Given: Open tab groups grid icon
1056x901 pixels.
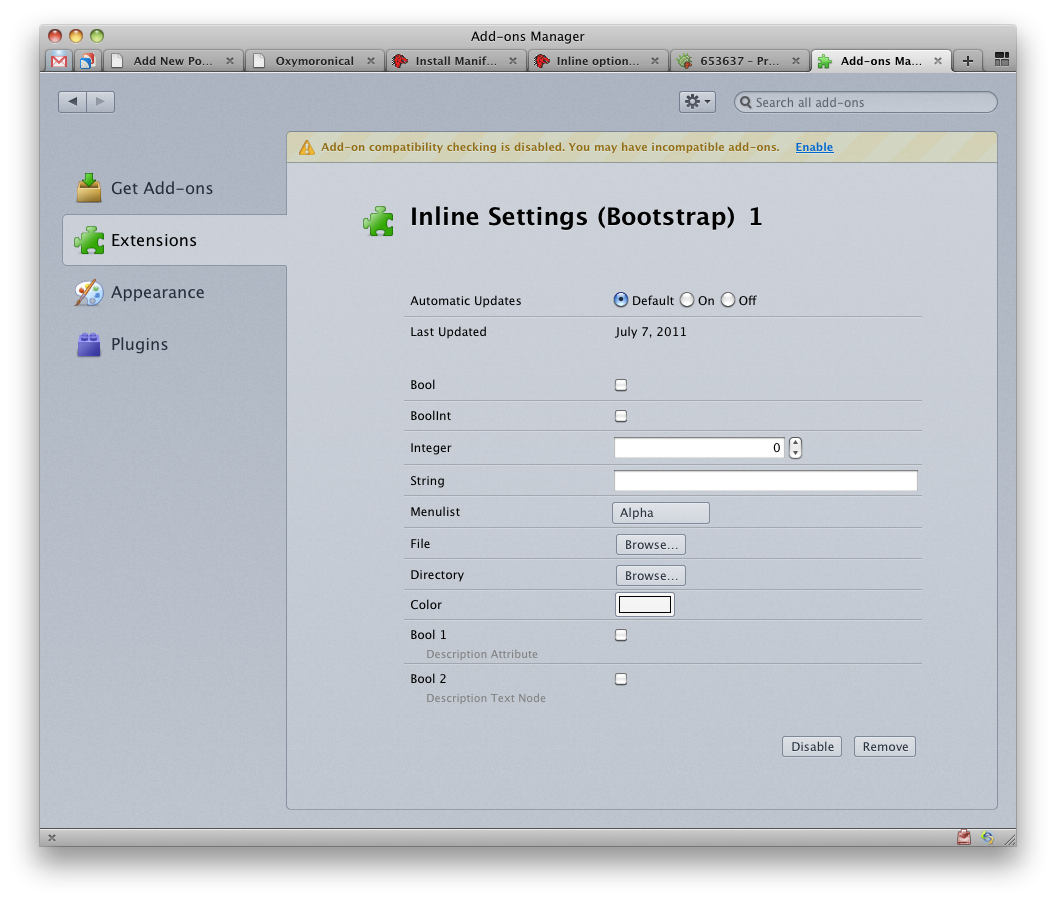Looking at the screenshot, I should coord(1001,59).
